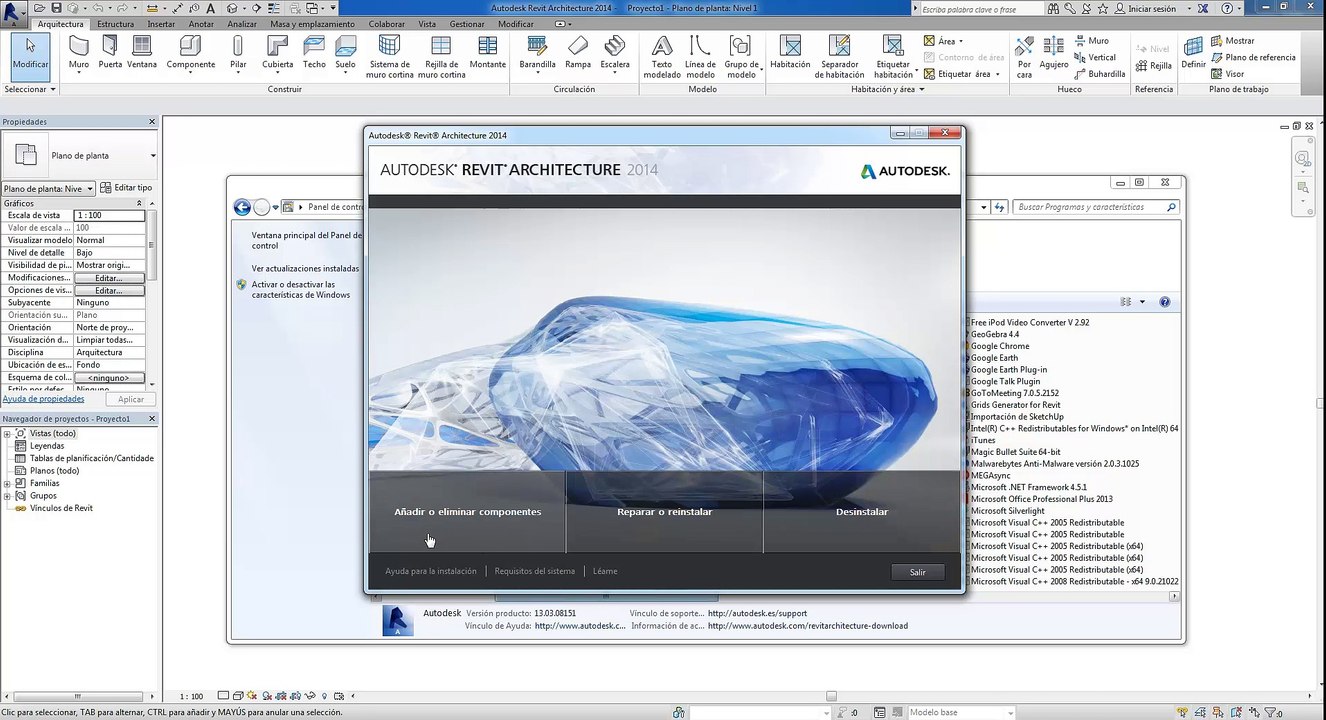Select the Puerta (door) tool
Screen dimensions: 1326x720
point(110,54)
